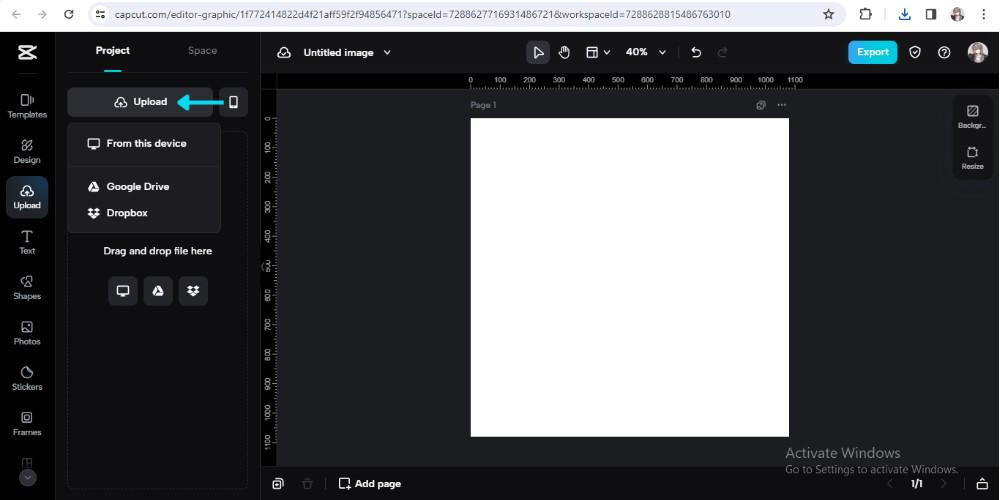Select the pointer selection tool
1000x500 pixels.
pyautogui.click(x=538, y=52)
